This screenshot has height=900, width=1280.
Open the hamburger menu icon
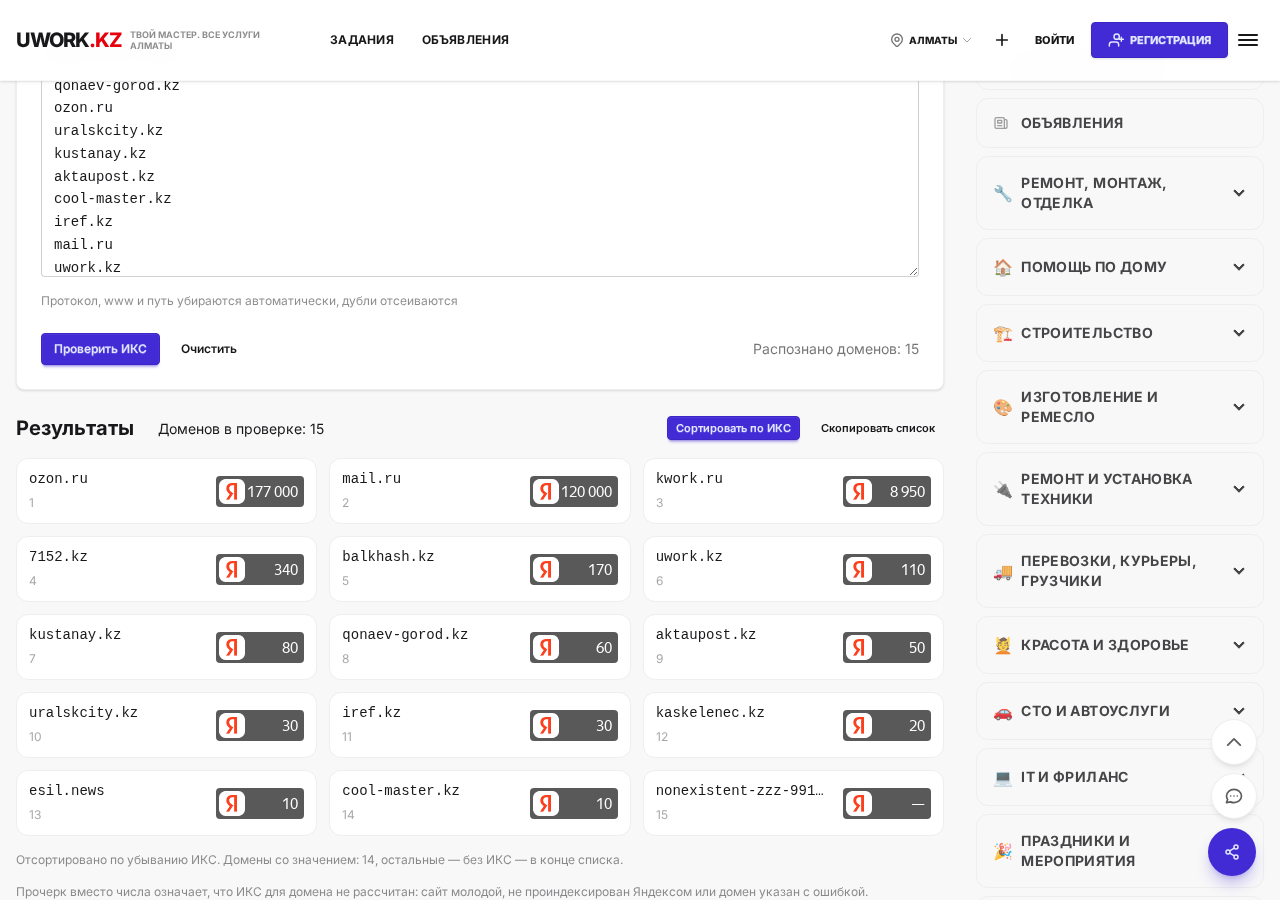1248,40
